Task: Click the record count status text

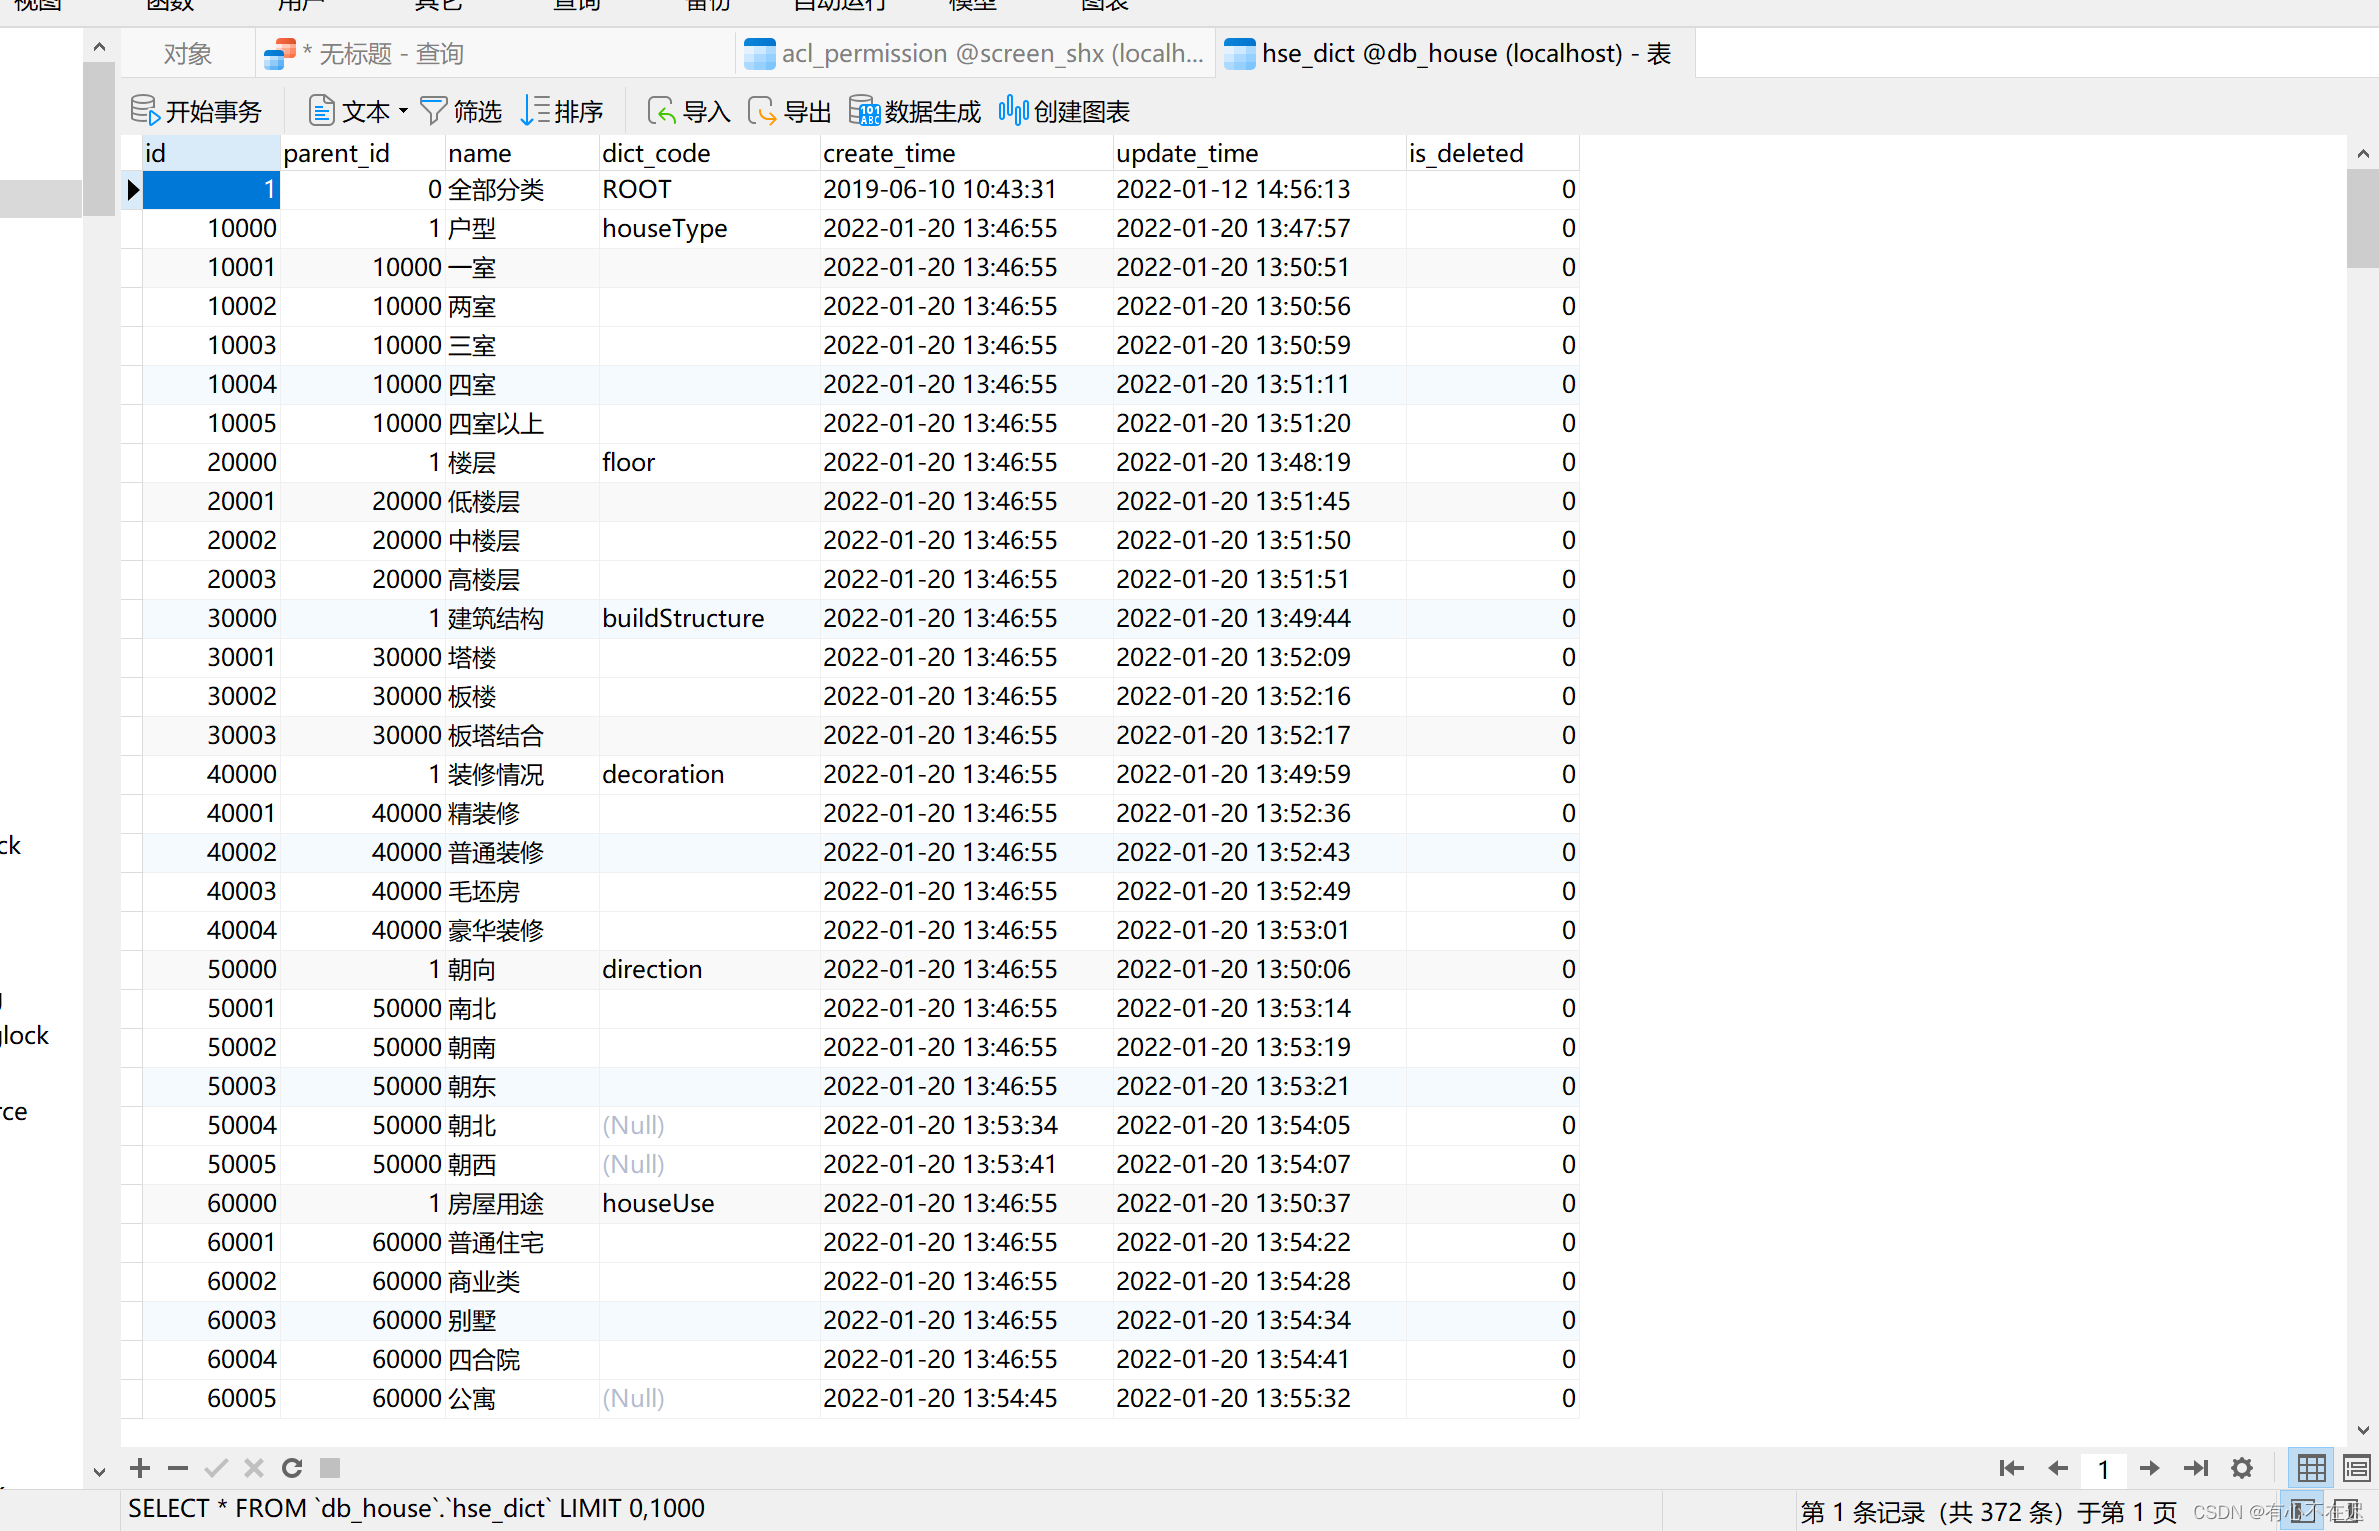Action: coord(1988,1511)
